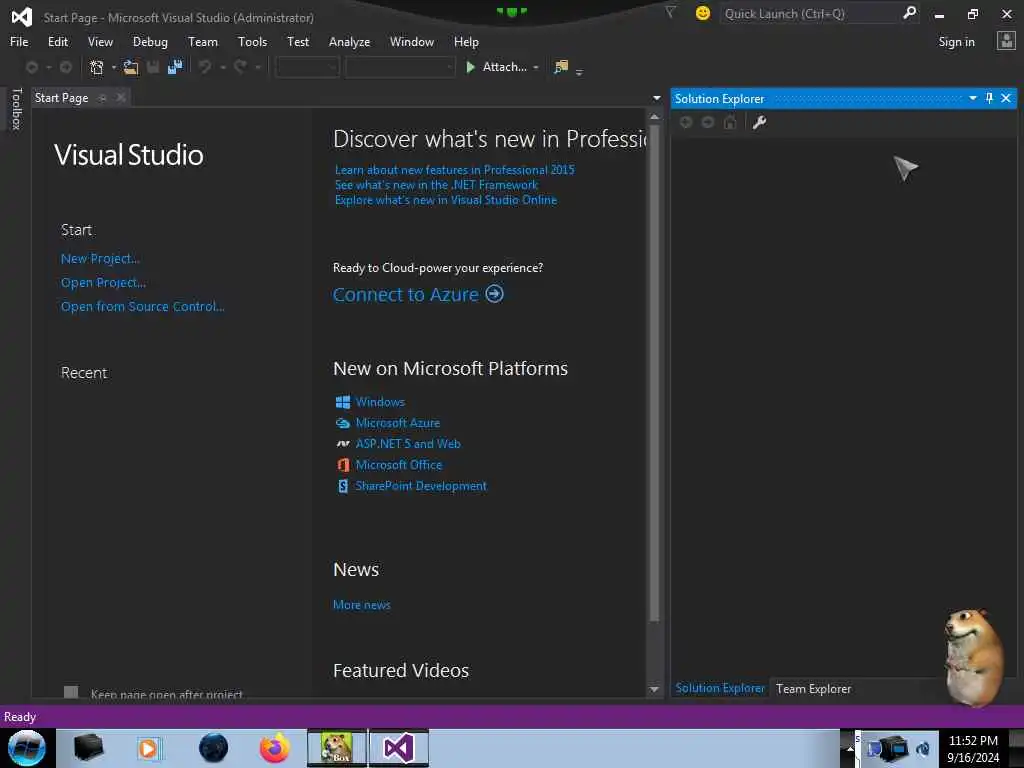
Task: Open the Help menu
Action: (x=466, y=42)
